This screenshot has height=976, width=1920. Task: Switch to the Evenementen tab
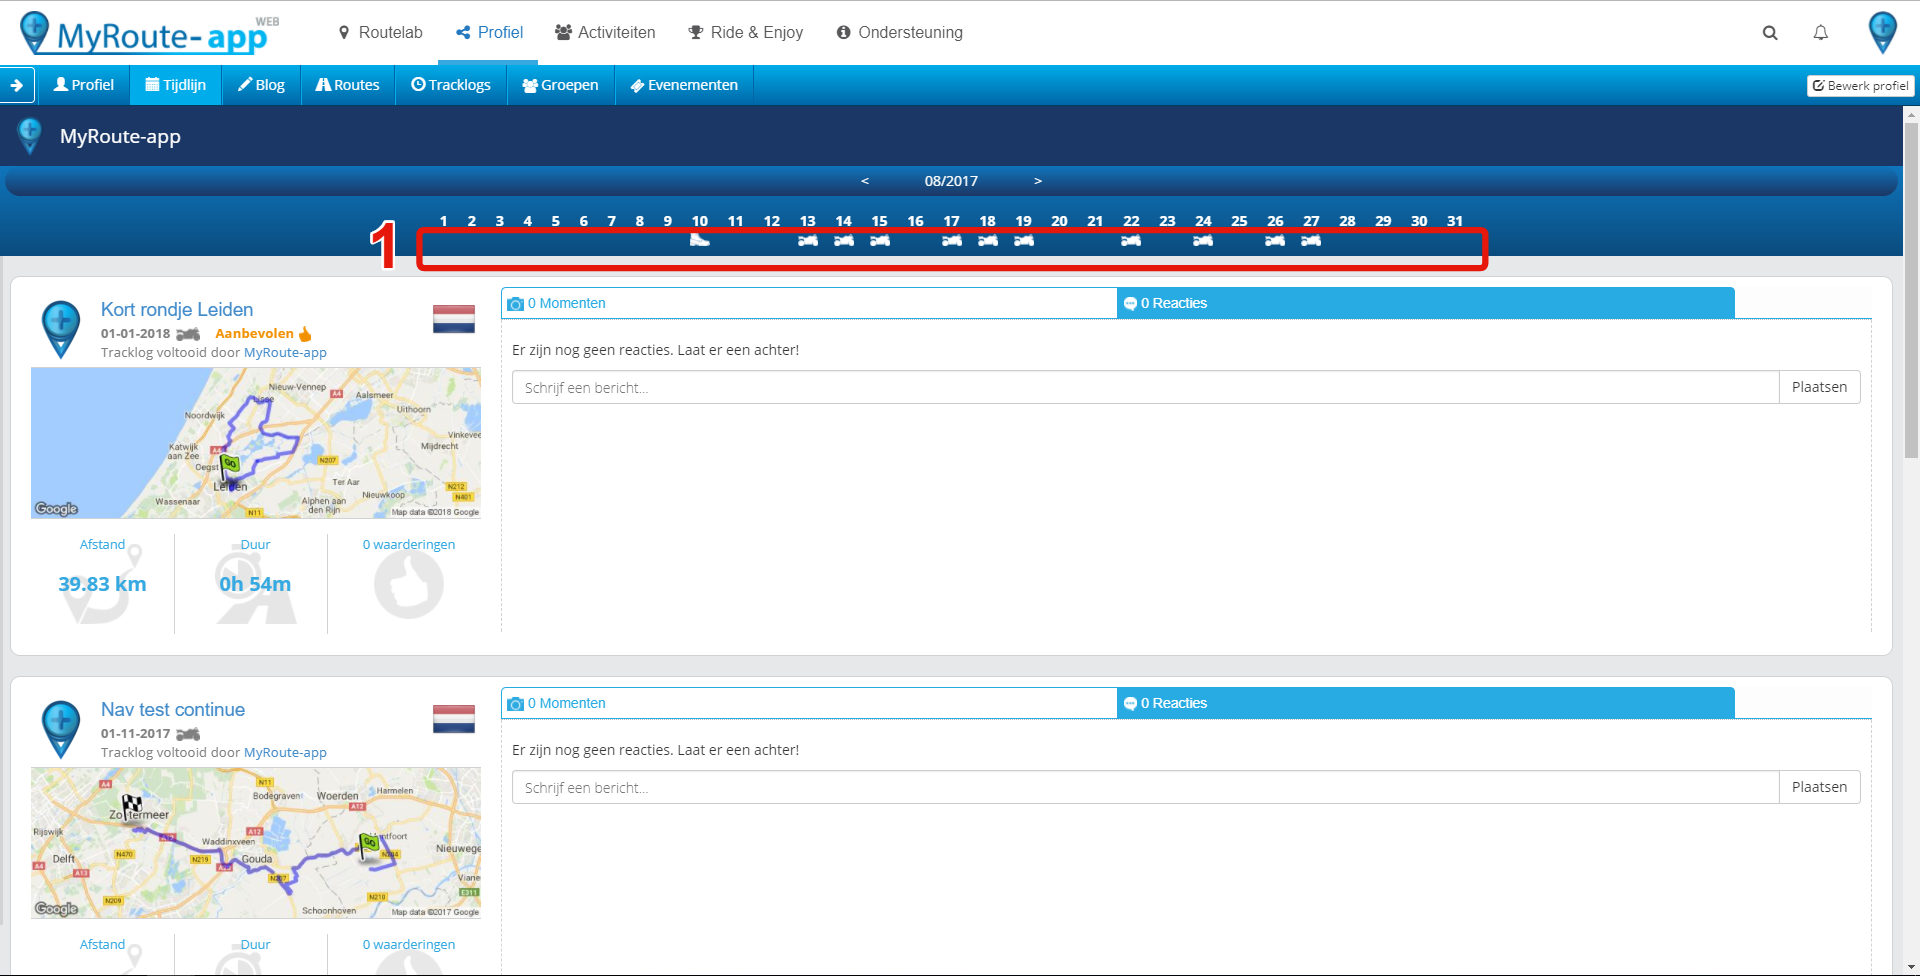[x=684, y=85]
